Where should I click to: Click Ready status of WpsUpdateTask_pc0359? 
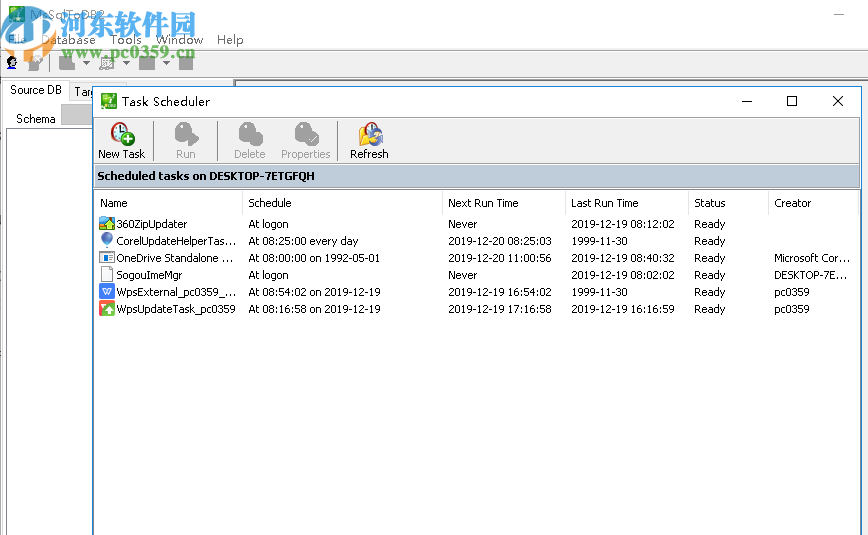click(x=710, y=309)
